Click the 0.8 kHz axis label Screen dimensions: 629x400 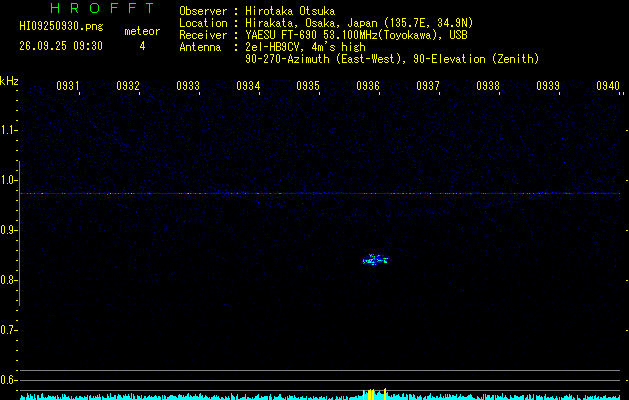pyautogui.click(x=8, y=280)
